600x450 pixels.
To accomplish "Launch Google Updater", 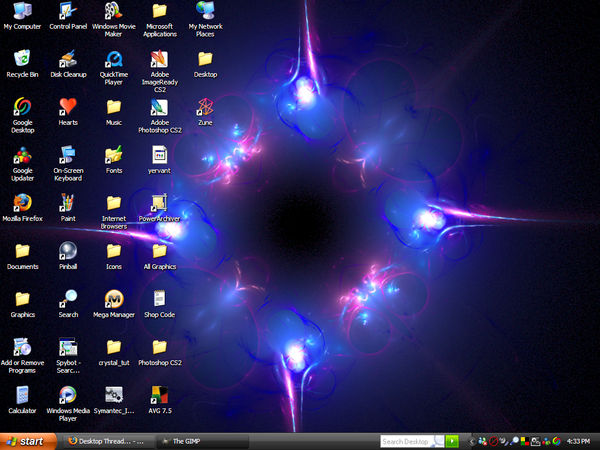I will 22,163.
